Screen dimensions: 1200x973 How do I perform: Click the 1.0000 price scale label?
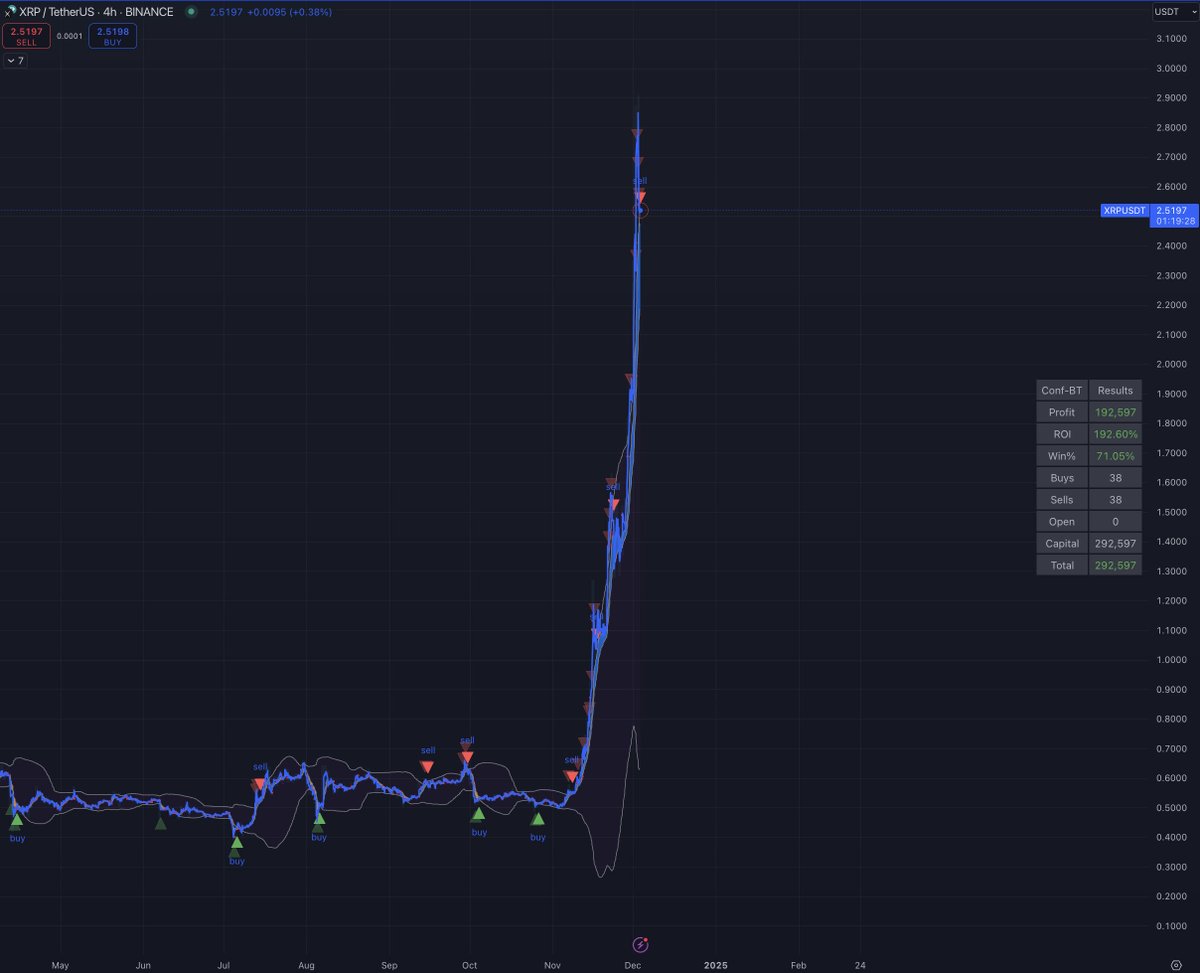tap(1171, 660)
